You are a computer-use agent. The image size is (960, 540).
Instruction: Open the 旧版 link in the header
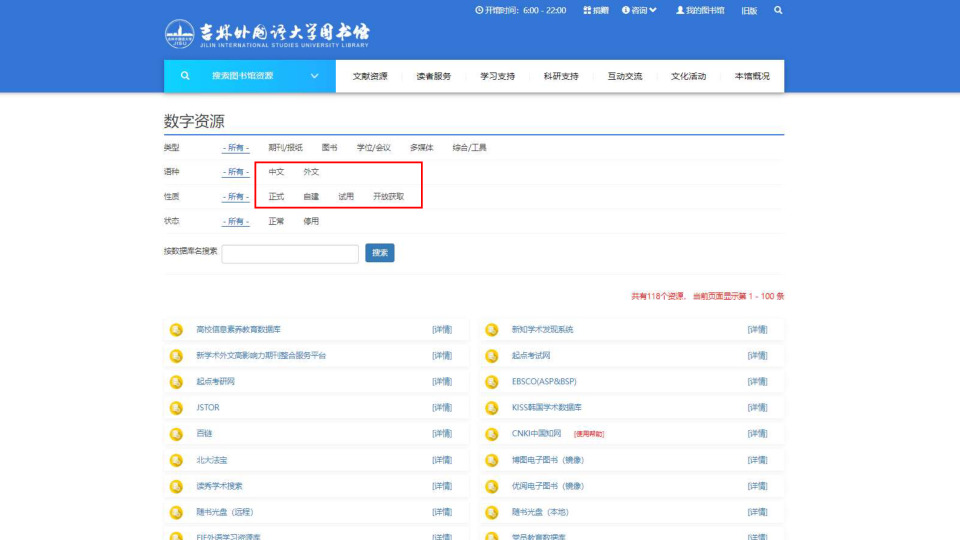[749, 10]
